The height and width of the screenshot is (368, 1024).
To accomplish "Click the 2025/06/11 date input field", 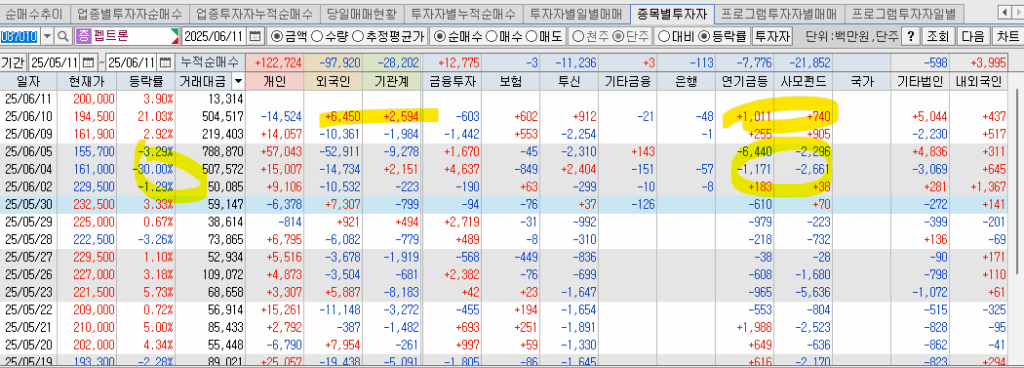I will [x=214, y=36].
